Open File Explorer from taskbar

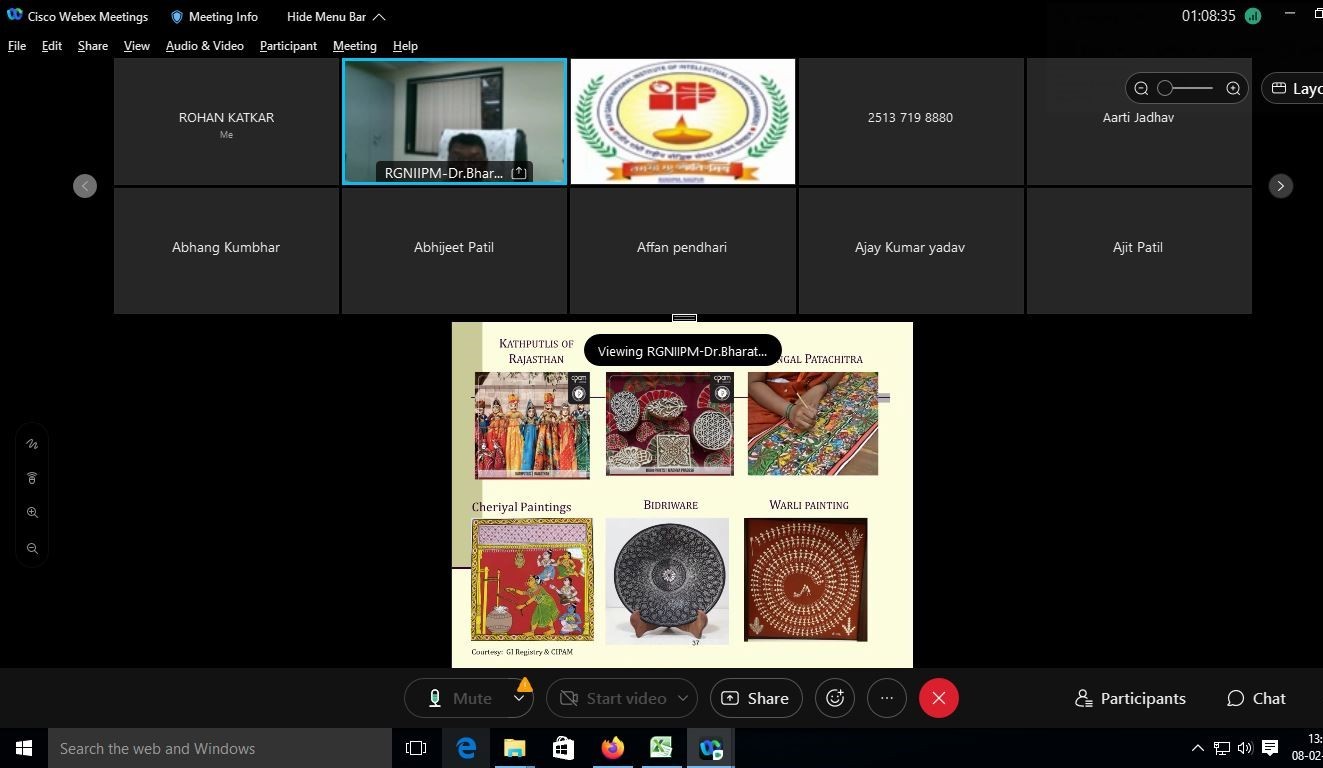coord(514,748)
